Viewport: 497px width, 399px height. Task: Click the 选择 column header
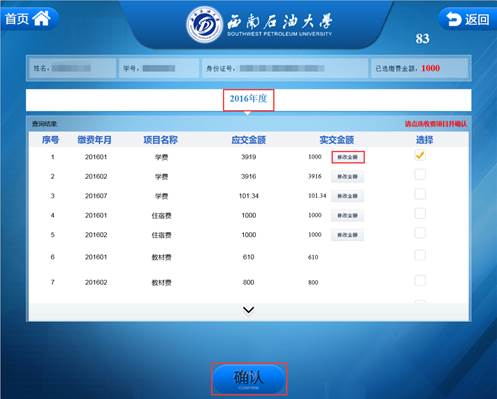click(x=424, y=140)
